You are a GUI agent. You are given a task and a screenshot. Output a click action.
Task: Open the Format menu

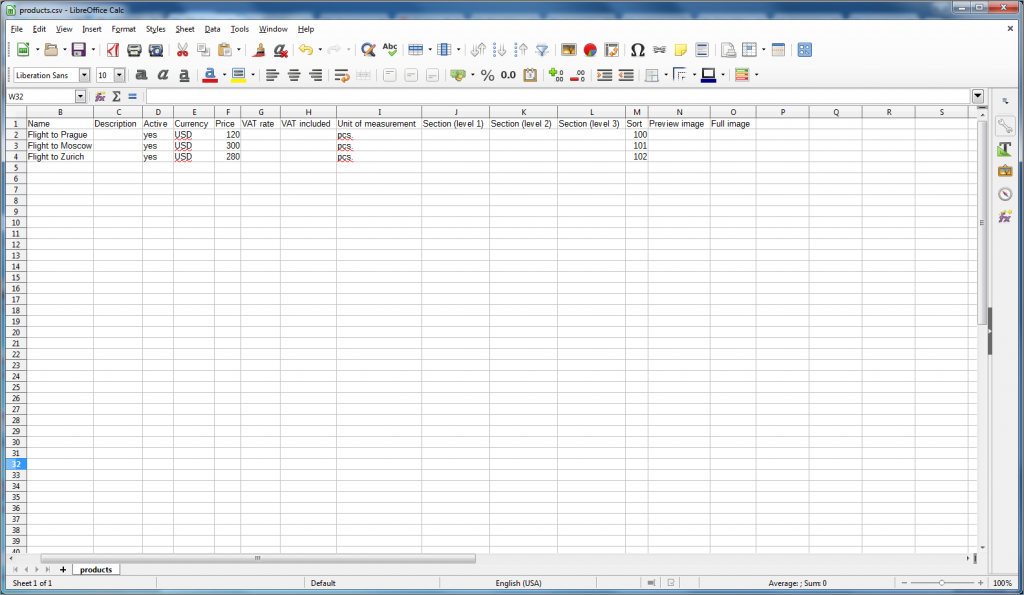pos(123,29)
